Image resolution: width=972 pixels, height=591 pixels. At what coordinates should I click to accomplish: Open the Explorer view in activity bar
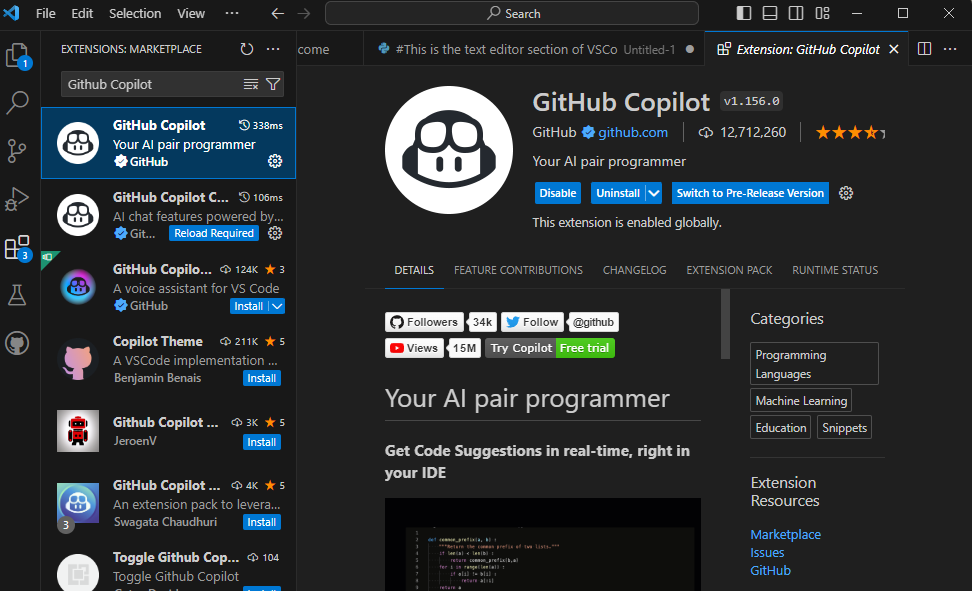click(18, 55)
